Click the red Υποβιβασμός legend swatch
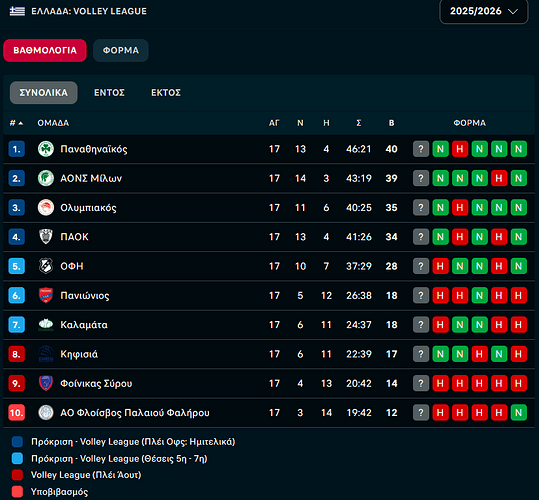This screenshot has width=539, height=500. pyautogui.click(x=17, y=491)
